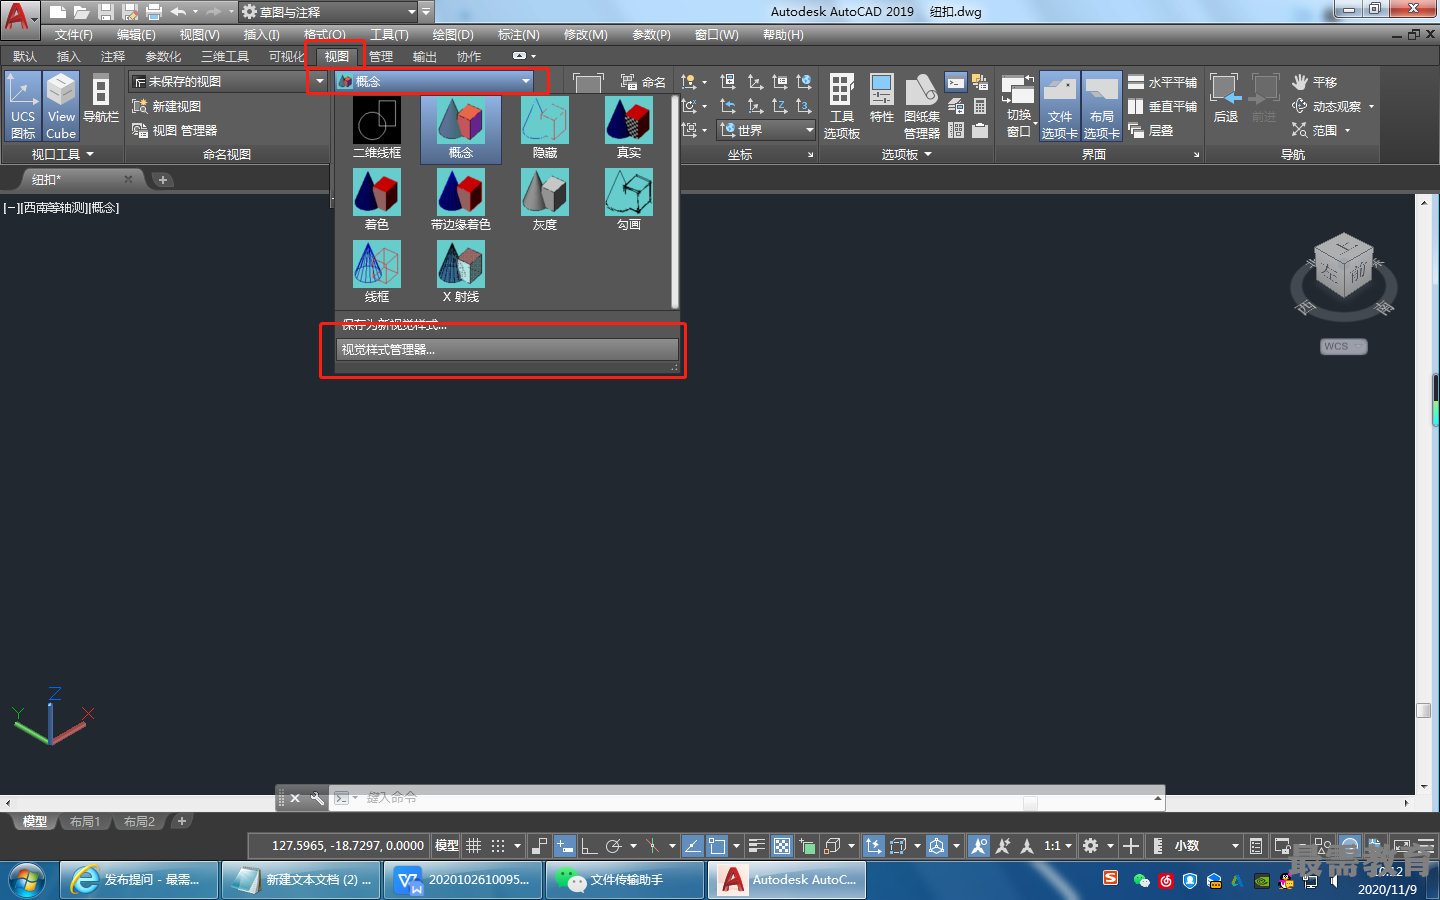Open the 范围 zoom extents dropdown arrow

[1347, 130]
